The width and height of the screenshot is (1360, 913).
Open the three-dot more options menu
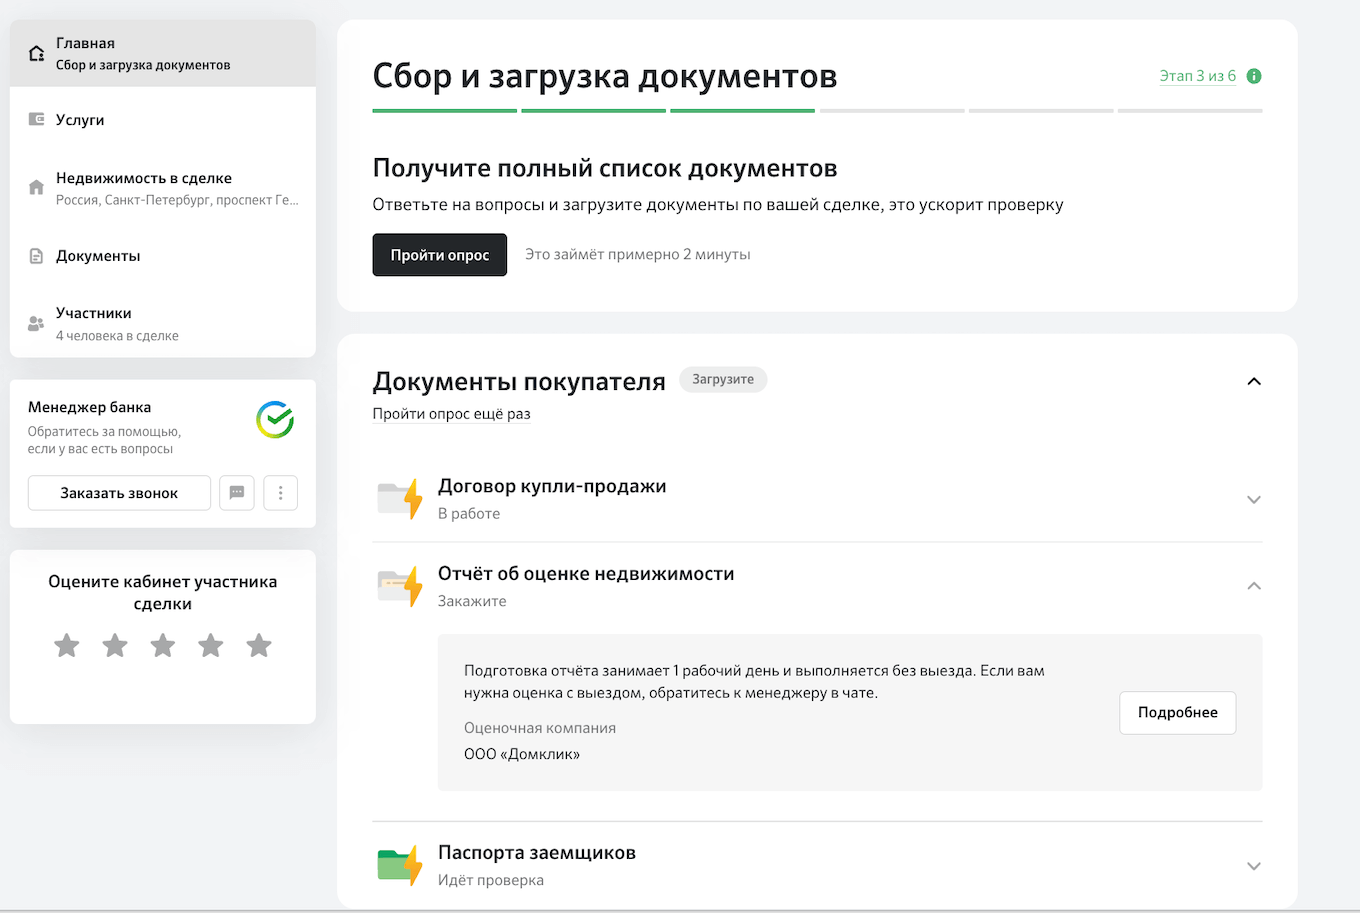[280, 492]
